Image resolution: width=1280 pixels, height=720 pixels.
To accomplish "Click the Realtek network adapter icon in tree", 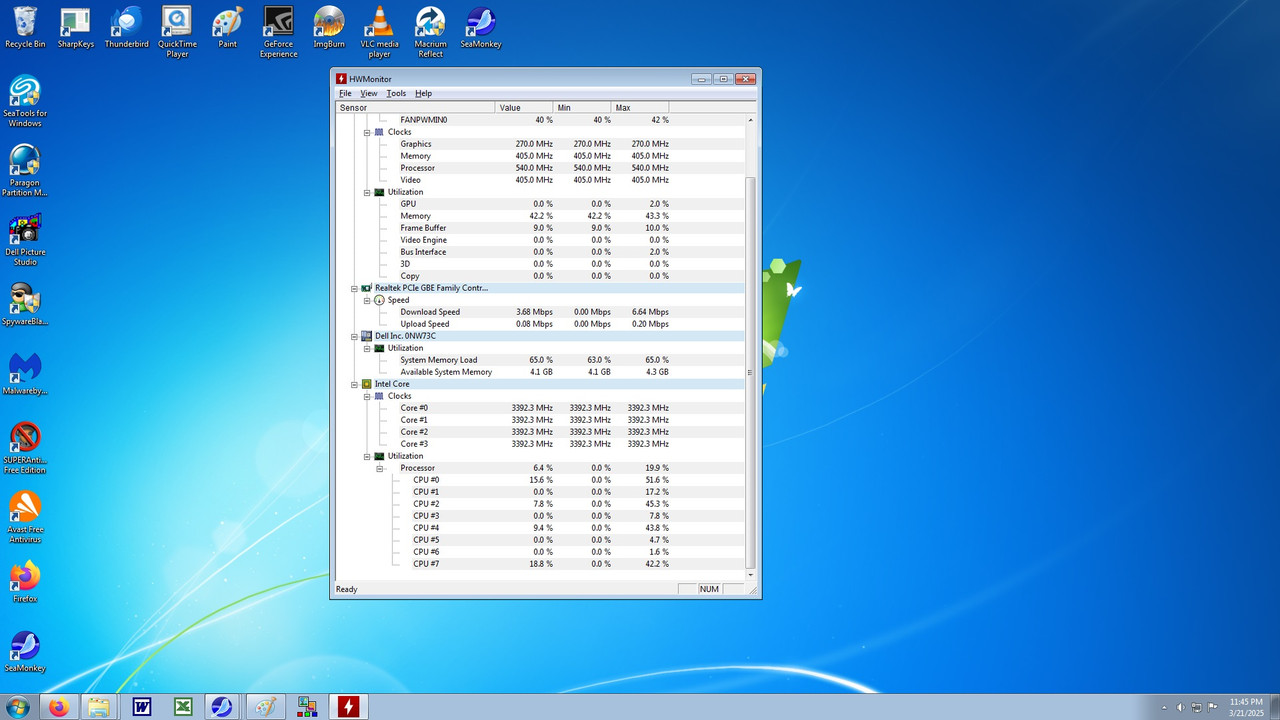I will pos(367,288).
